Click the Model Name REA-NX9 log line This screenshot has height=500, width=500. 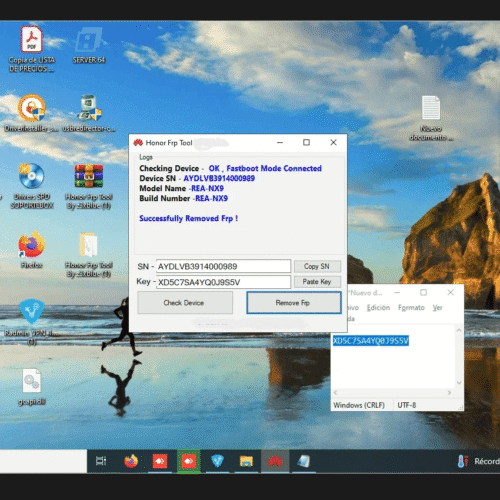(x=182, y=188)
